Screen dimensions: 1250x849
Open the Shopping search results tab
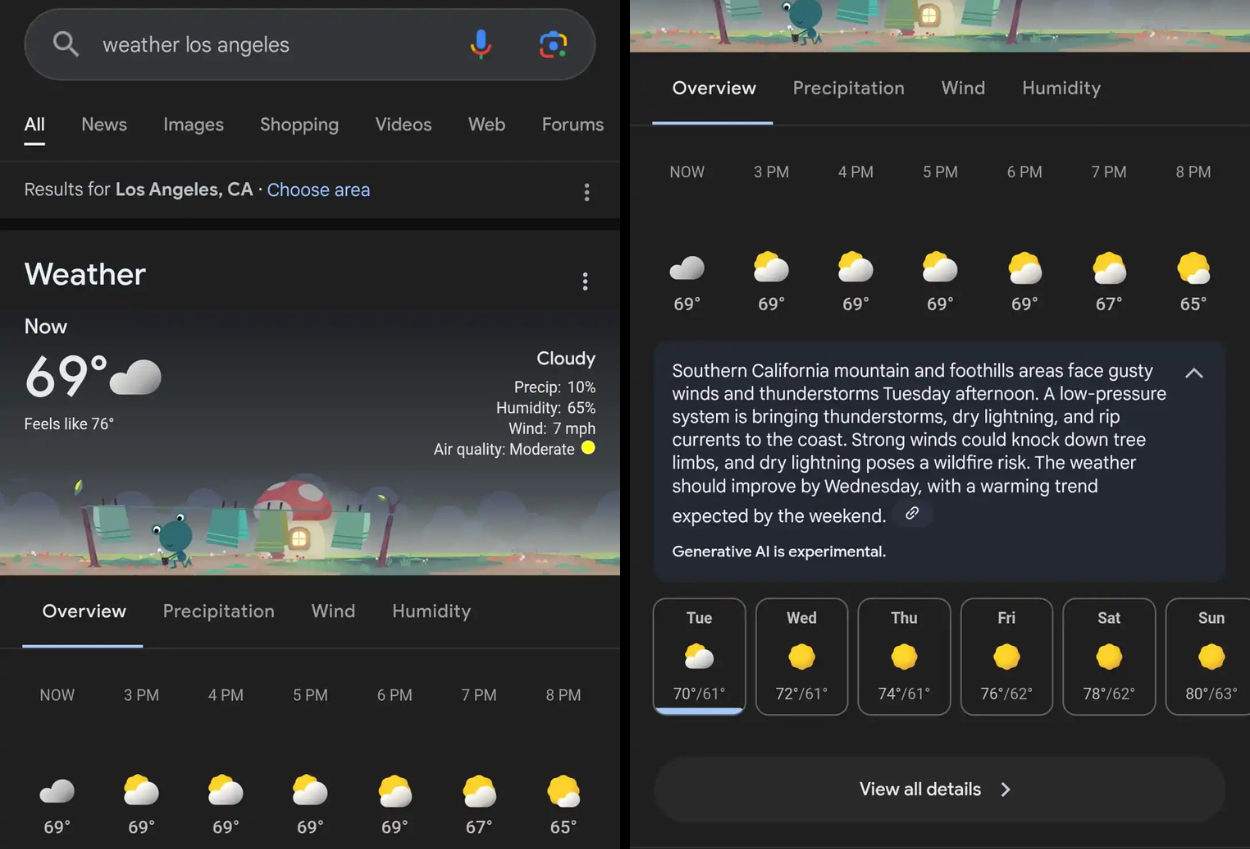(299, 125)
